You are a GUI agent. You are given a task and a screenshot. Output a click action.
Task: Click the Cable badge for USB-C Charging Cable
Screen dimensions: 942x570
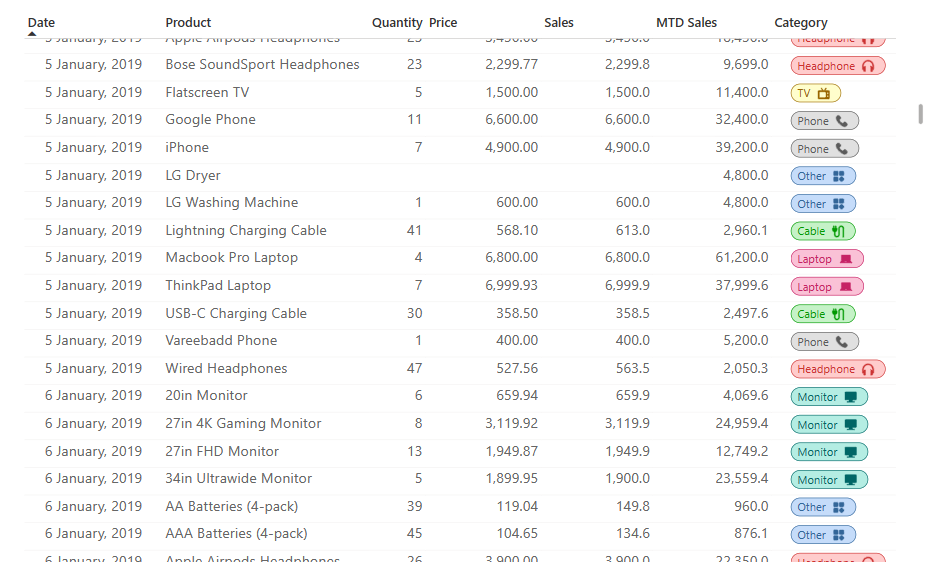tap(823, 314)
